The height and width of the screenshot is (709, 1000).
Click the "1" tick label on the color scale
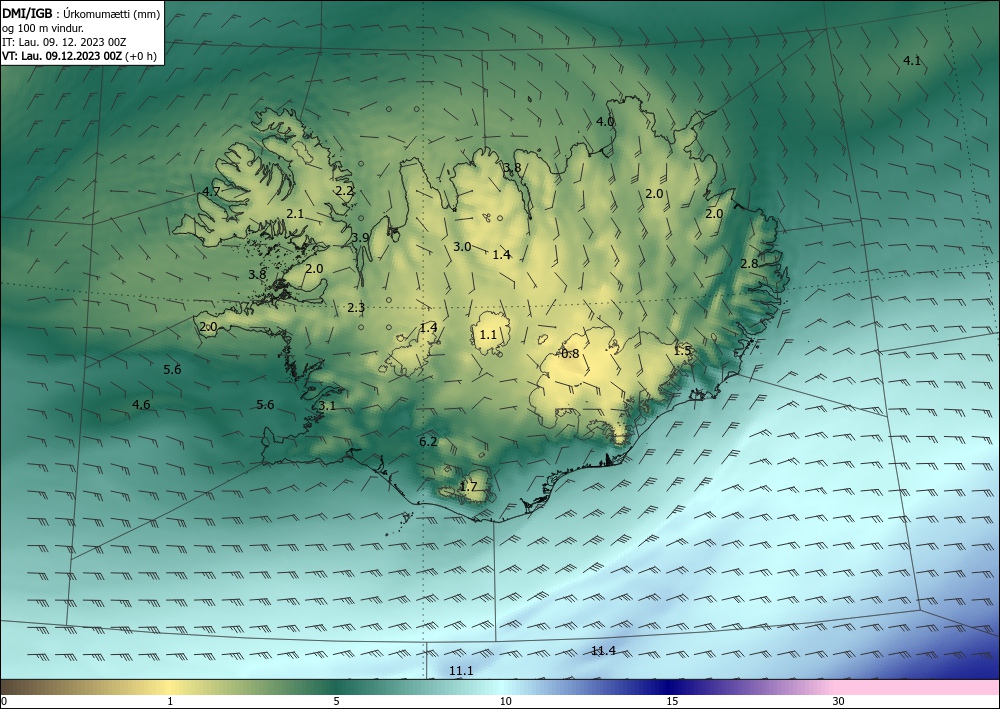(170, 701)
